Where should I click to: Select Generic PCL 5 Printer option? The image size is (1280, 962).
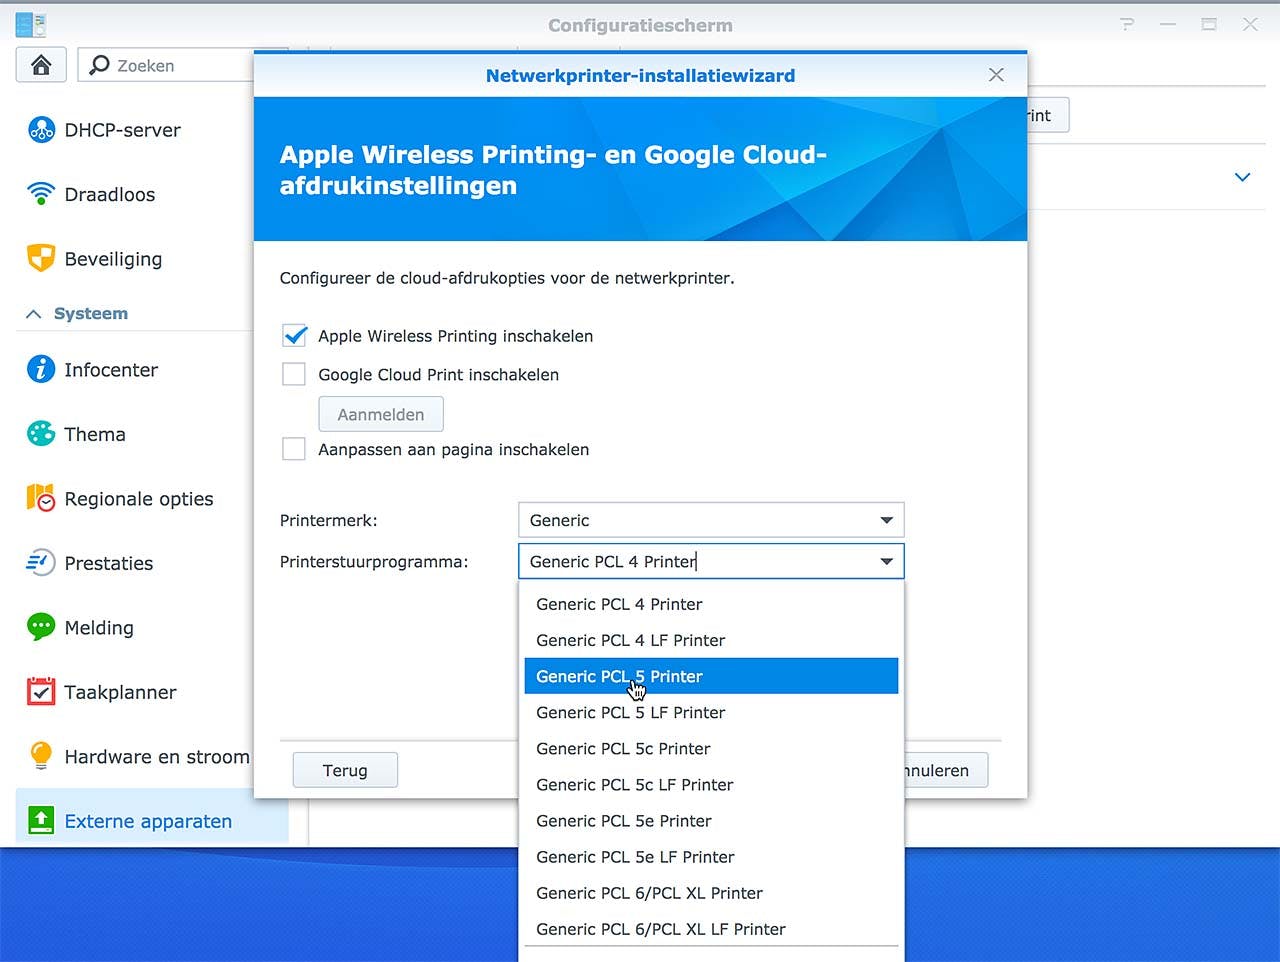[x=711, y=676]
